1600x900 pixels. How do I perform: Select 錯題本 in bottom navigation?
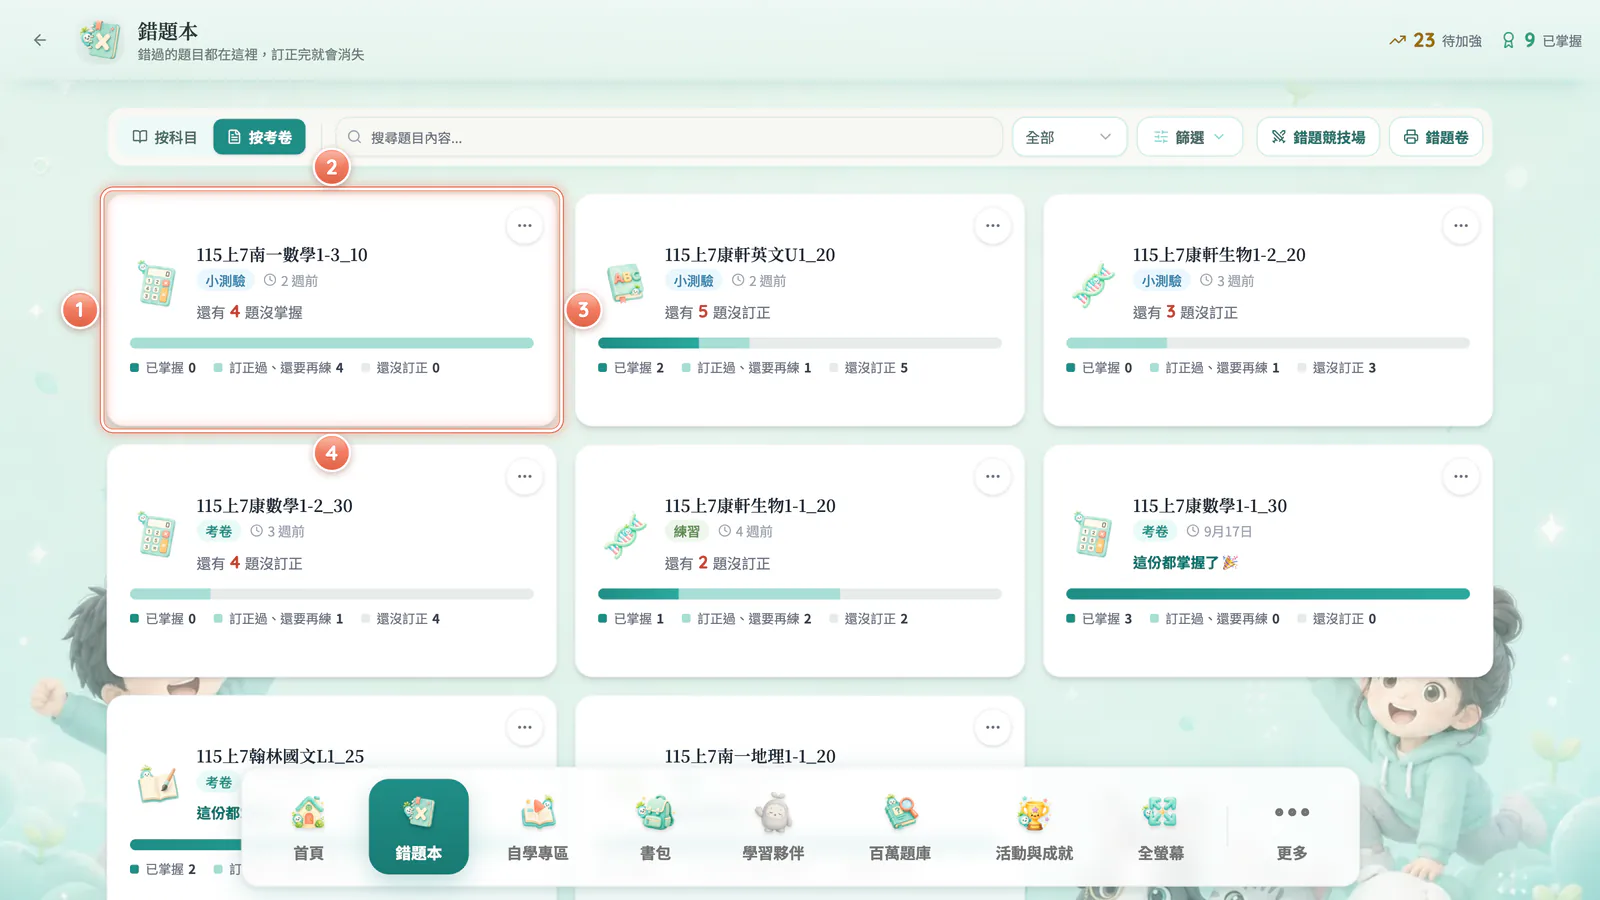tap(418, 827)
